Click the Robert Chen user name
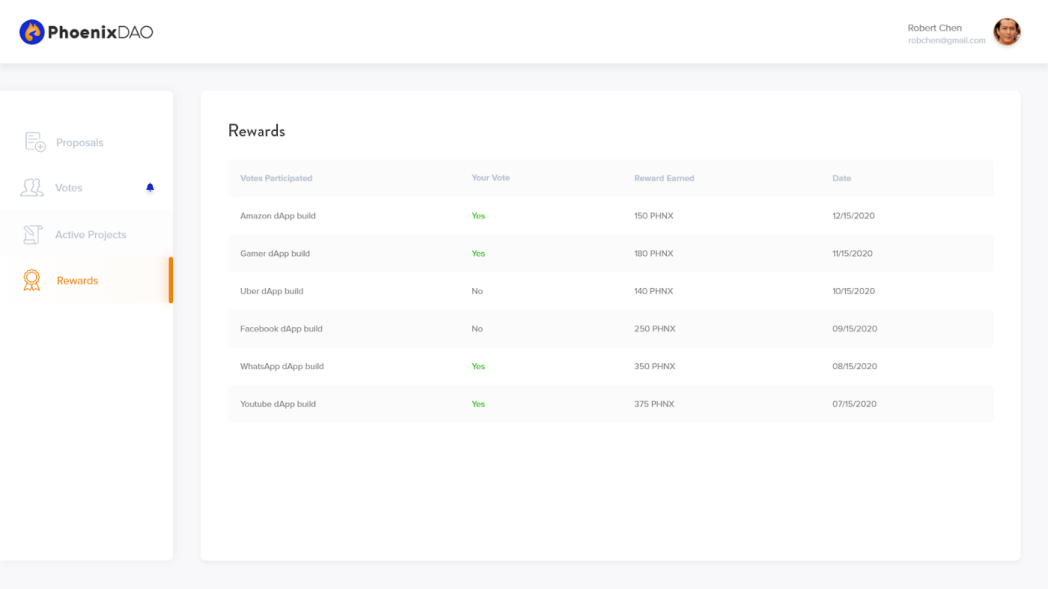Screen dimensions: 1048x589 coord(934,27)
